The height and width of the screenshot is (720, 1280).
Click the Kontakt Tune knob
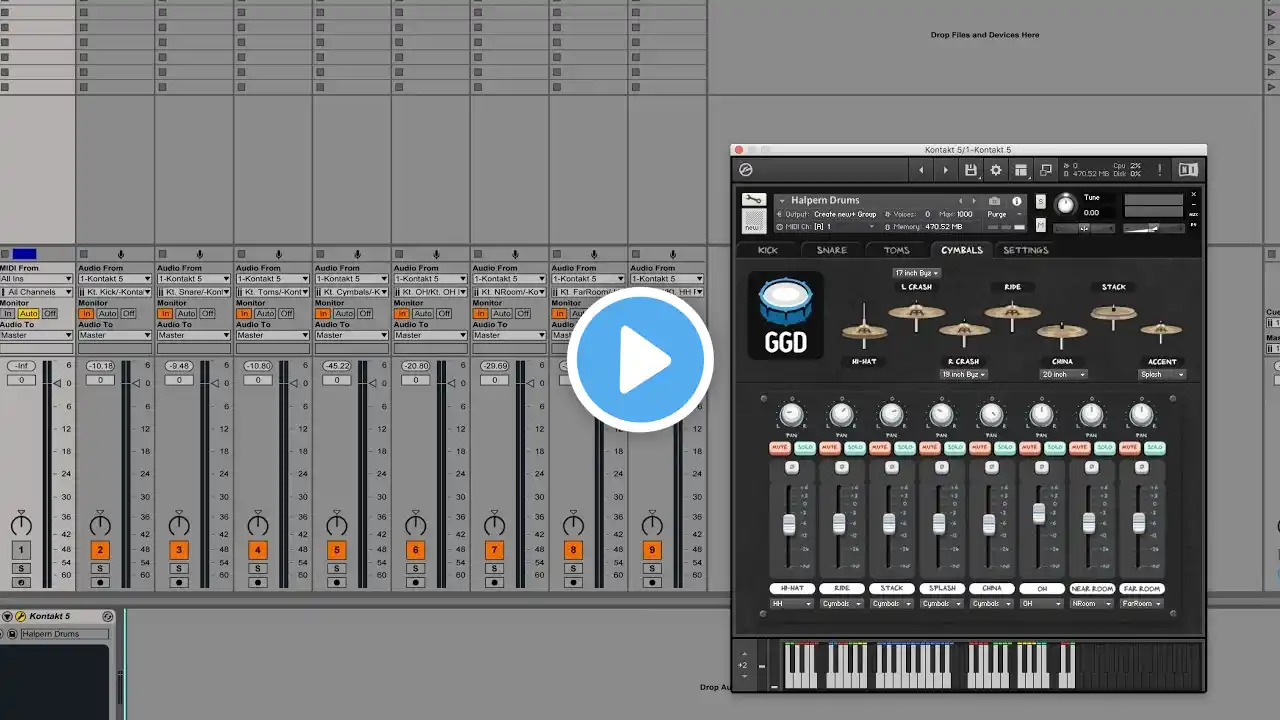[x=1066, y=204]
